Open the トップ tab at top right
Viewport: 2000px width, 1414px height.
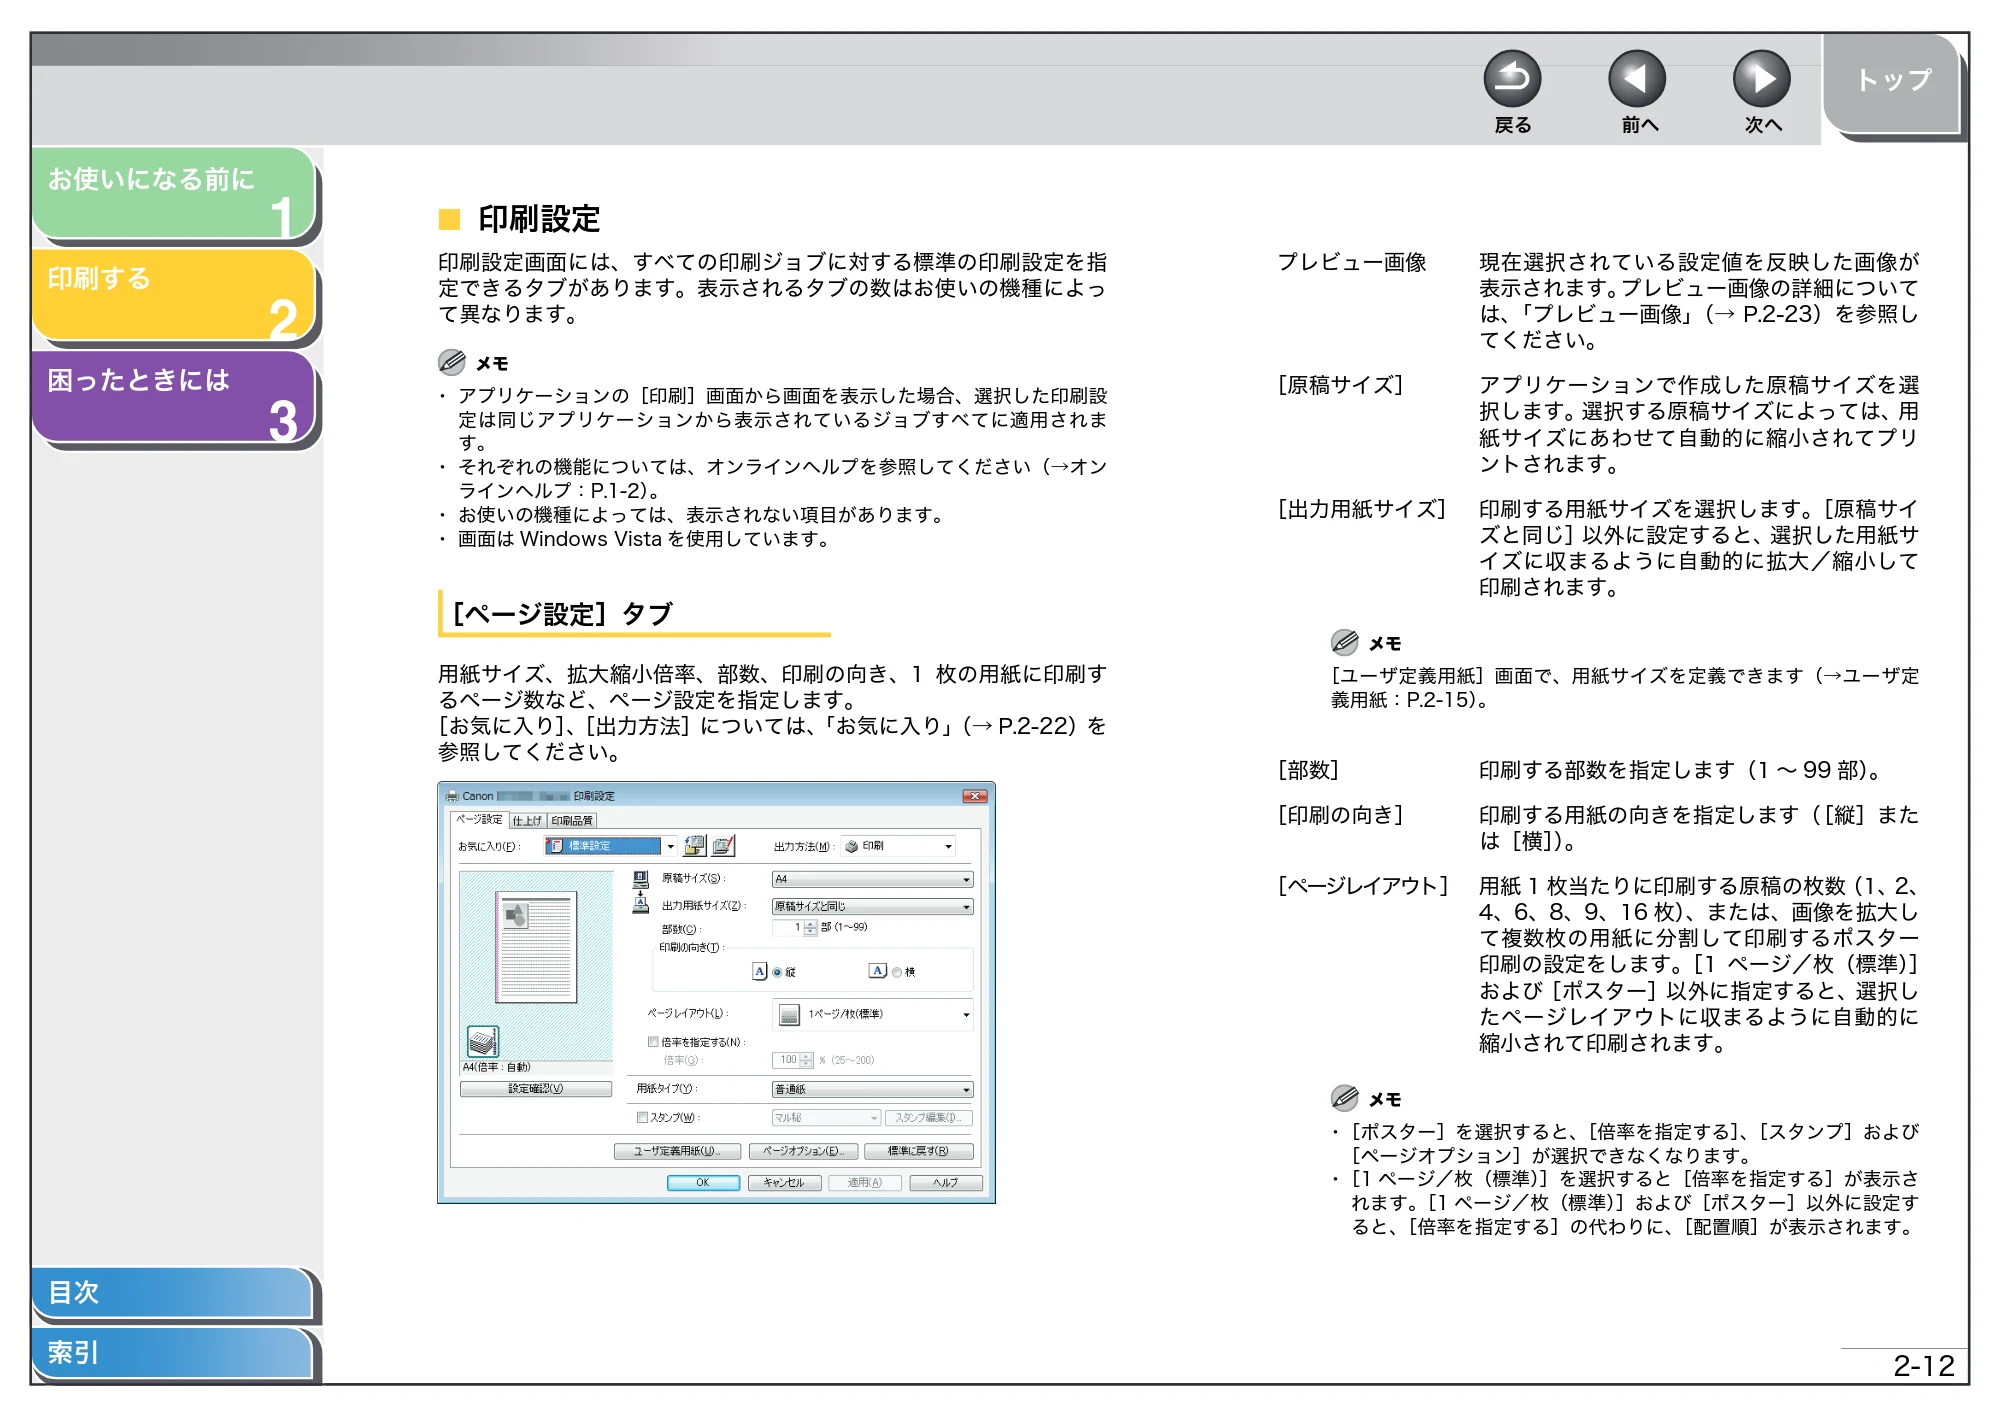point(1893,84)
